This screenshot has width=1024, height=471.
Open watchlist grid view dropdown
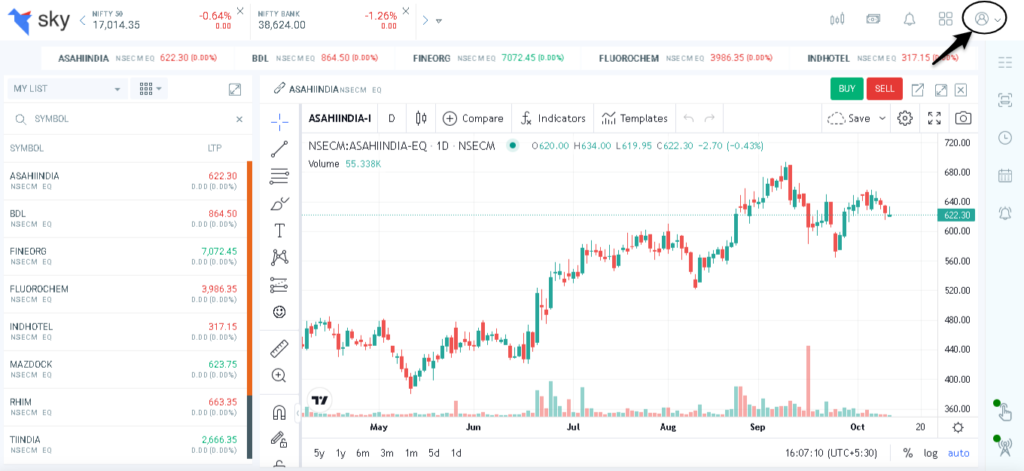point(150,89)
